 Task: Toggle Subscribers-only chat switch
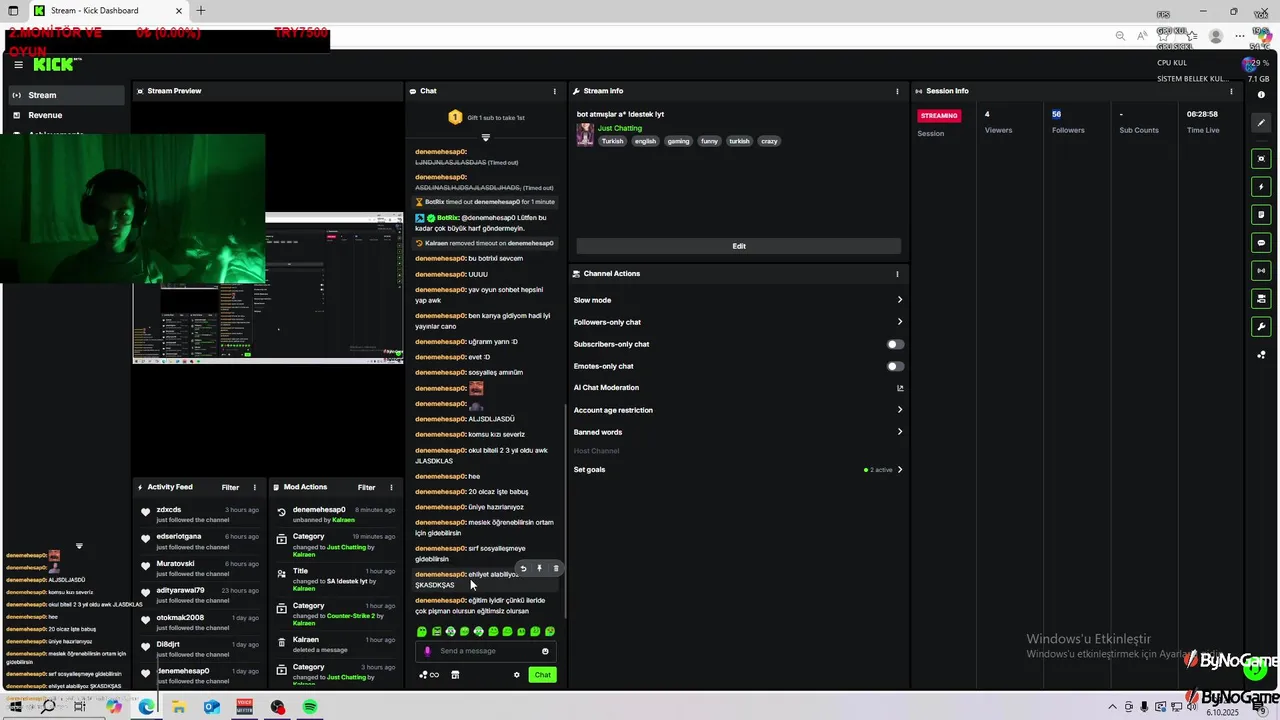pos(895,344)
